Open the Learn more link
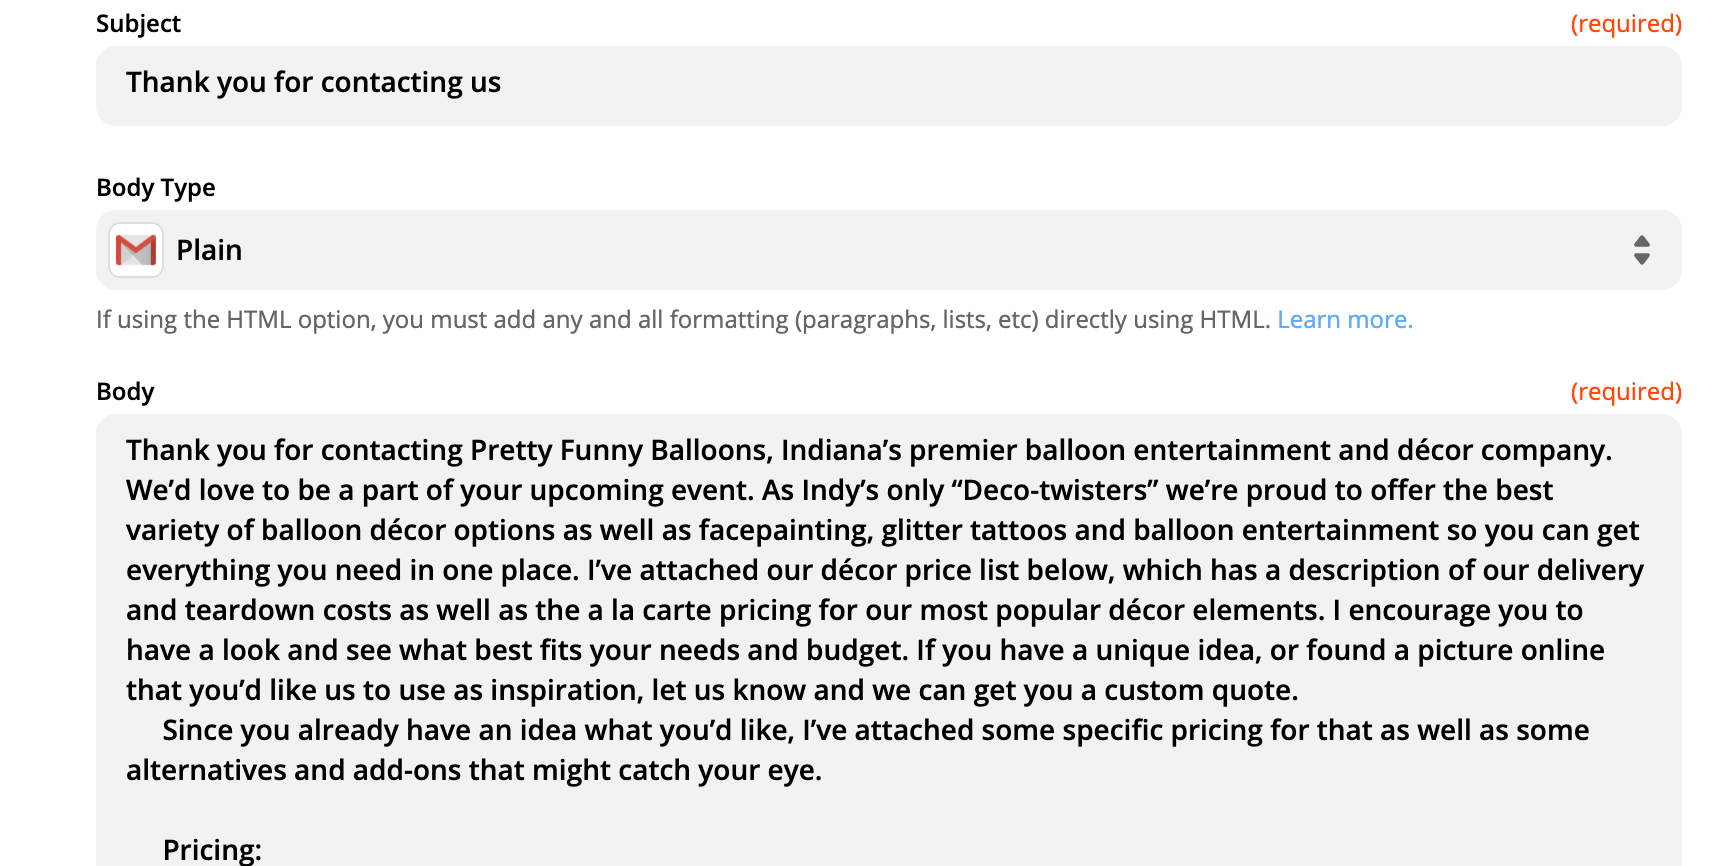The image size is (1716, 866). [x=1344, y=320]
